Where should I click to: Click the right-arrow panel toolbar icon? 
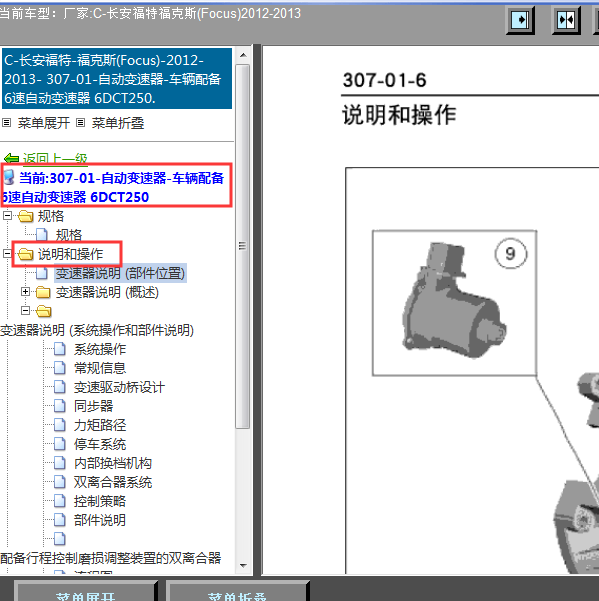pyautogui.click(x=520, y=20)
